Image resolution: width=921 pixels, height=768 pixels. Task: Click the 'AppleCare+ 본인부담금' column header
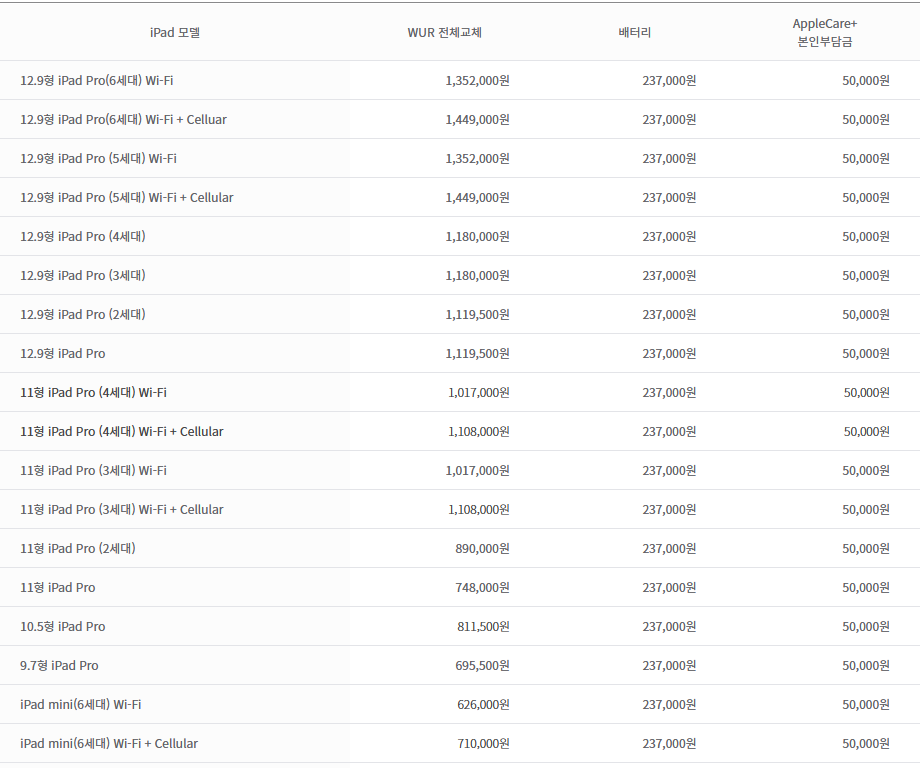tap(825, 33)
